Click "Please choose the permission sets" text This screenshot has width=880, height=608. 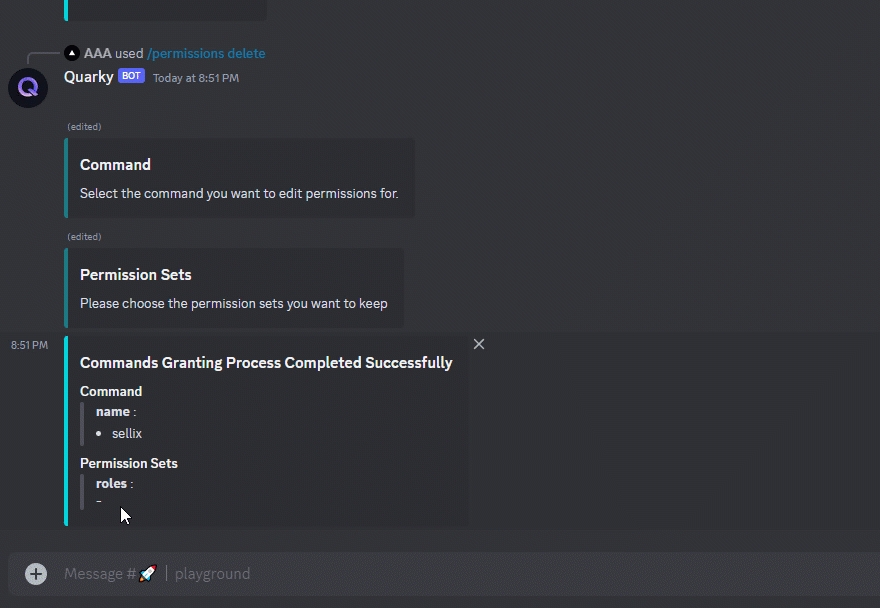pos(233,303)
